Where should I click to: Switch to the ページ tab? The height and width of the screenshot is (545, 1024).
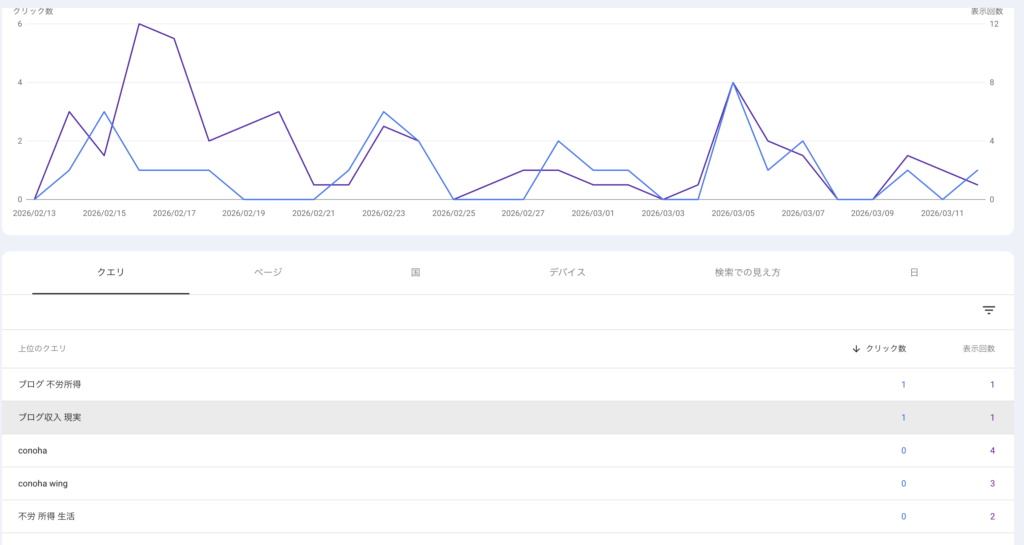point(268,272)
